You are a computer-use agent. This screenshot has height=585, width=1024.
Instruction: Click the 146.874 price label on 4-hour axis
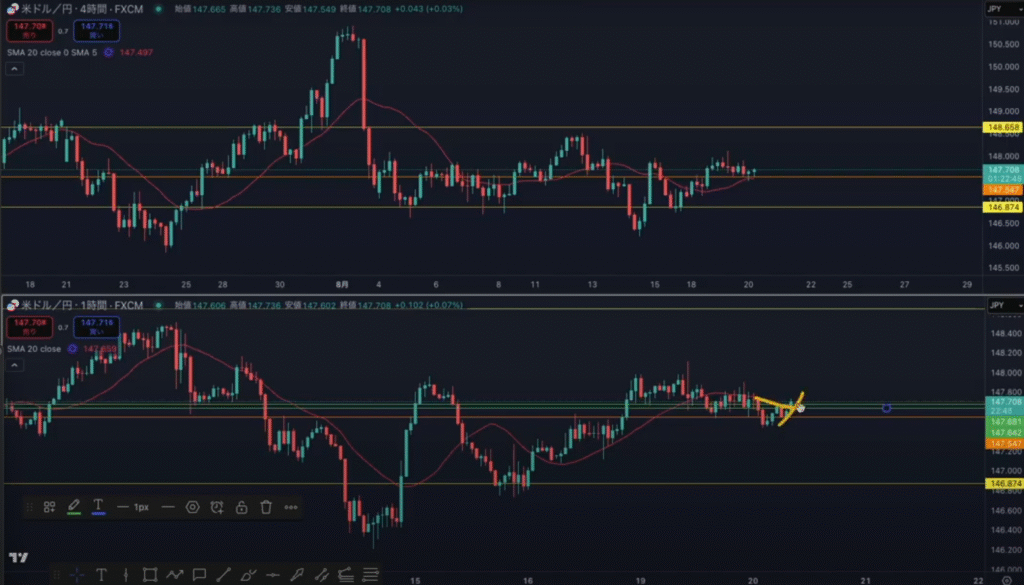pos(1003,208)
